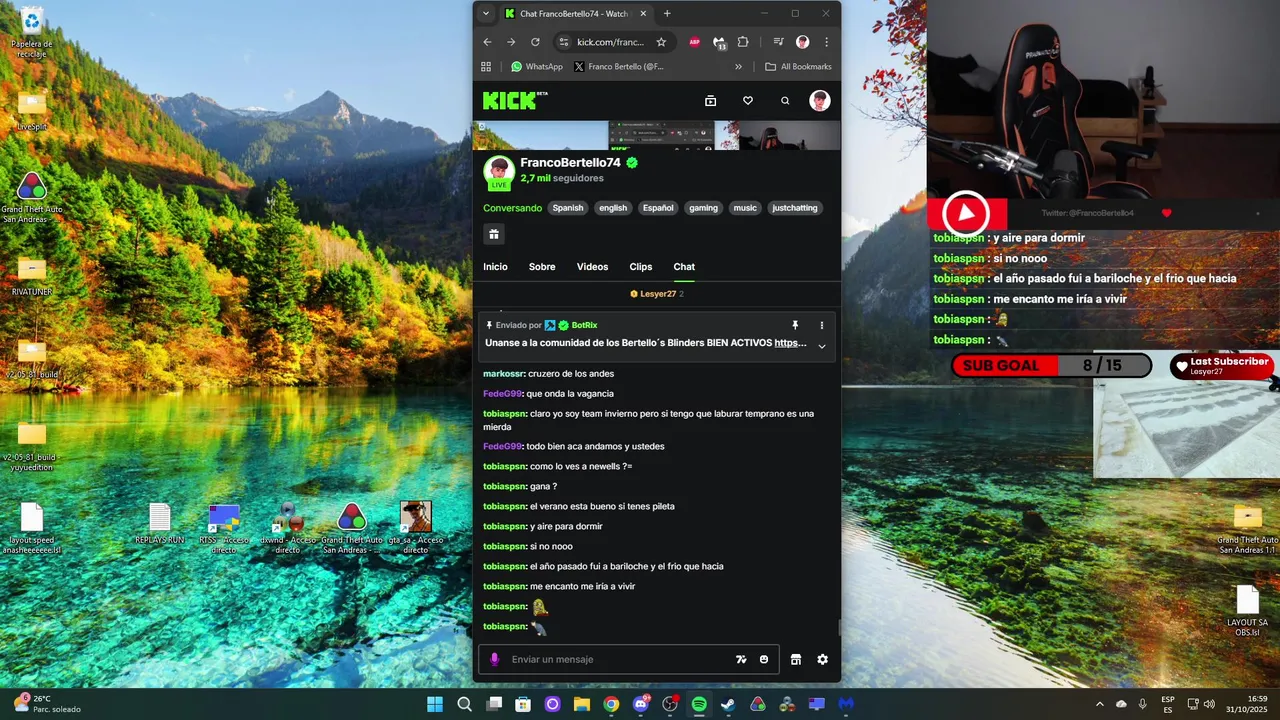Screen dimensions: 1280x720
Task: Reload the kick.com page
Action: pos(535,42)
